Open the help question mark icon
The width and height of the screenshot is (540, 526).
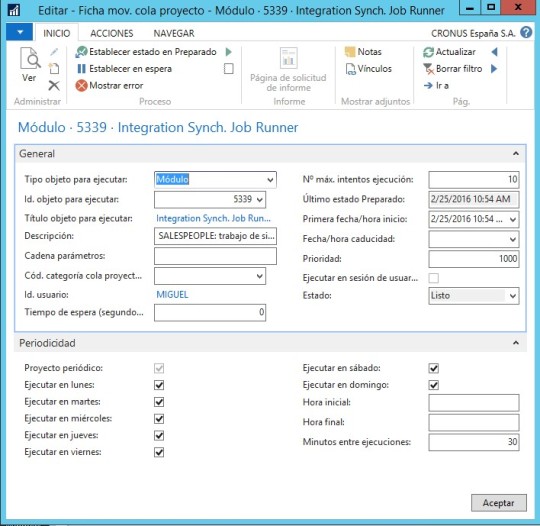point(526,33)
